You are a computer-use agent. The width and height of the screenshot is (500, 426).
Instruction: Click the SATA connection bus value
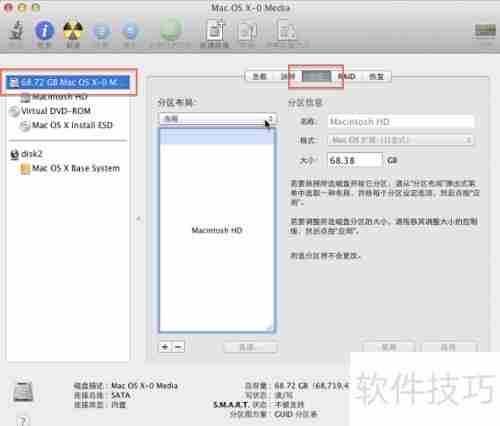pyautogui.click(x=120, y=395)
